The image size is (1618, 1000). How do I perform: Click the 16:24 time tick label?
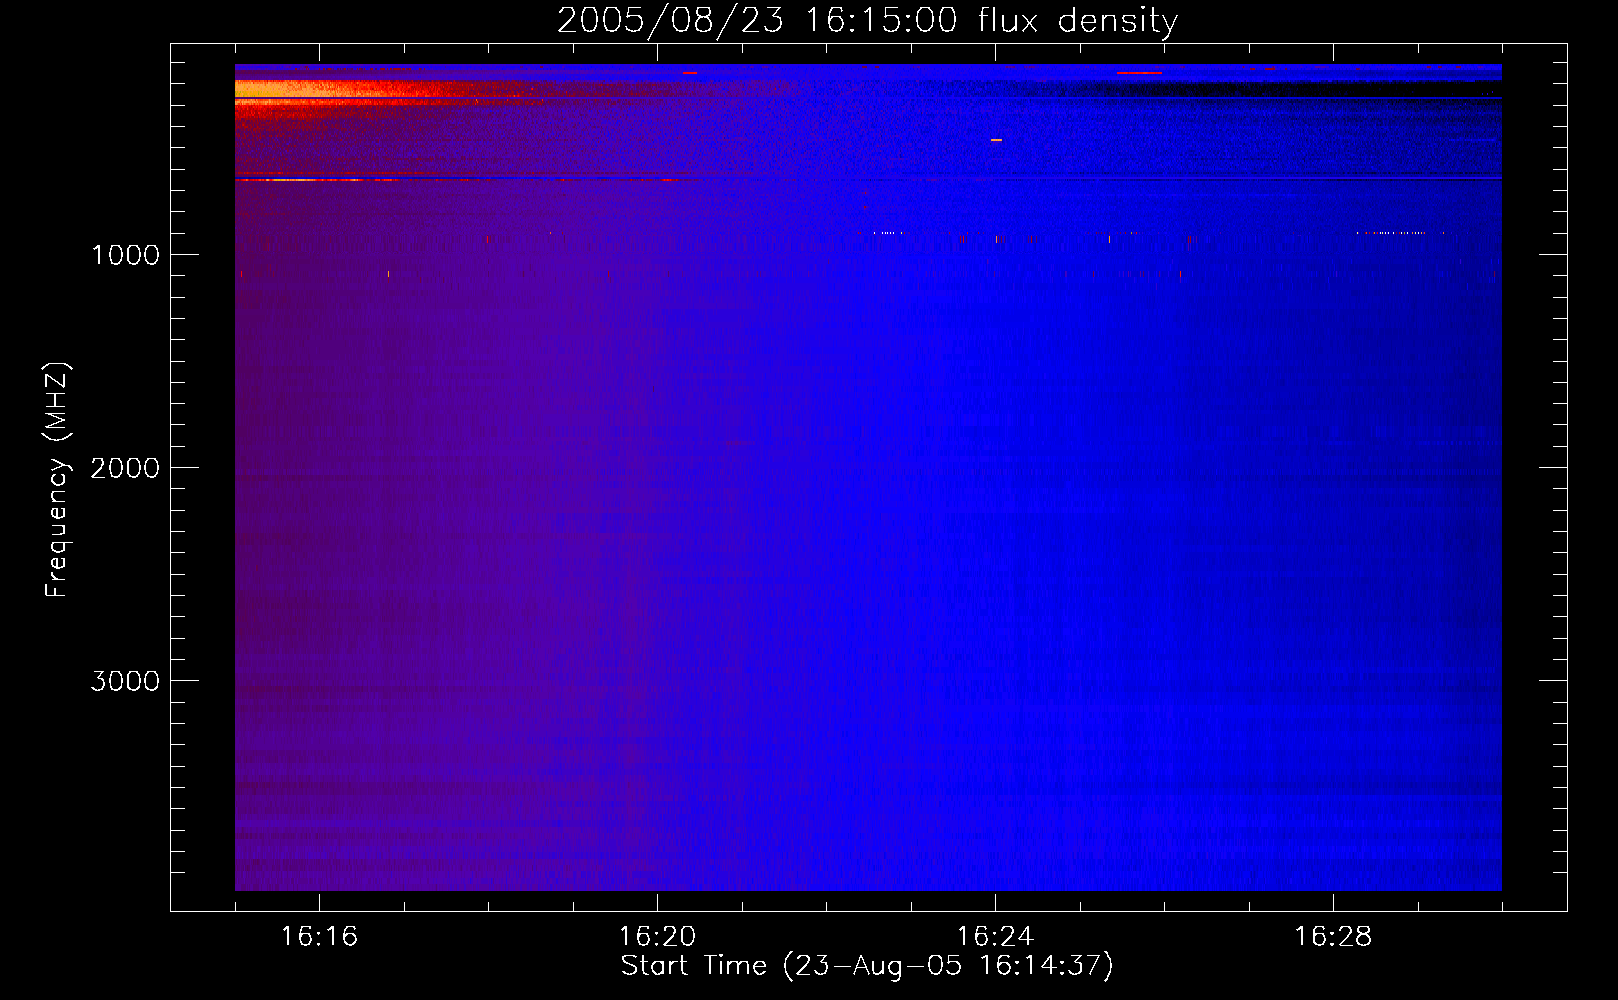click(x=995, y=937)
